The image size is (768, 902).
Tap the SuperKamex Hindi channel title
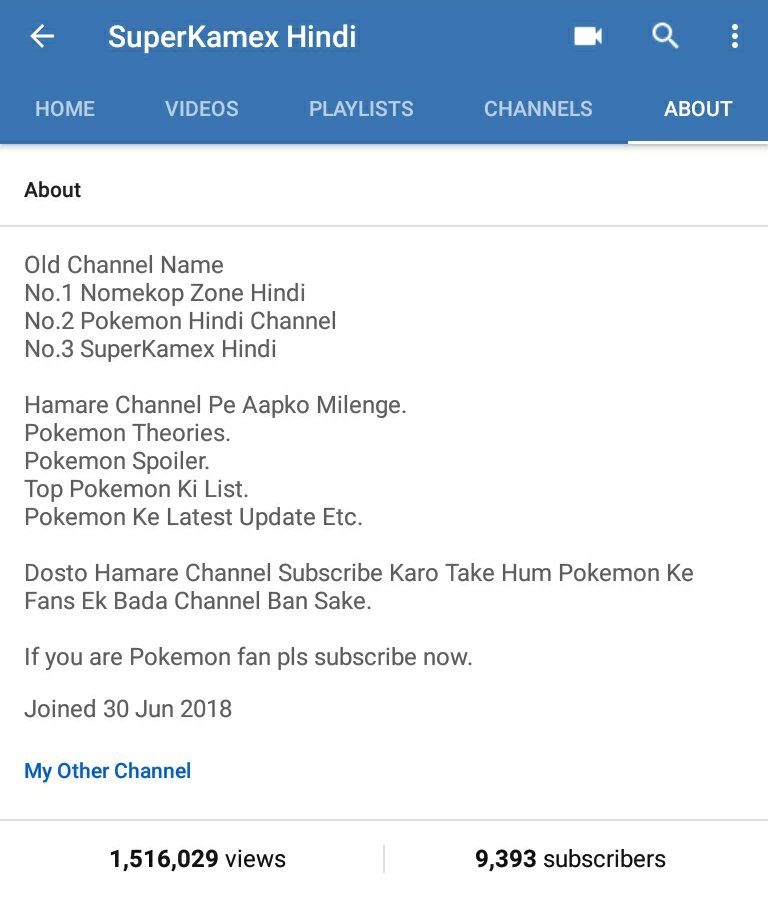coord(232,37)
